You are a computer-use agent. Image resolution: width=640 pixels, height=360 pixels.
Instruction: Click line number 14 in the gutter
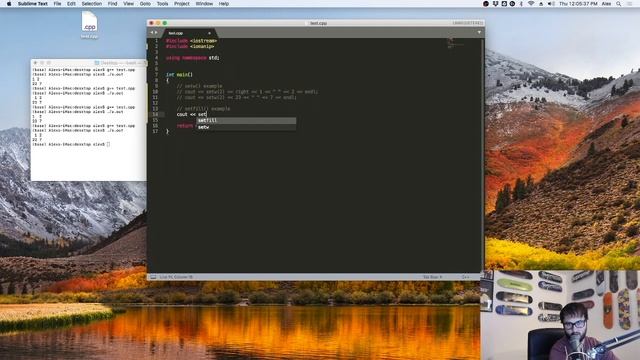point(155,114)
